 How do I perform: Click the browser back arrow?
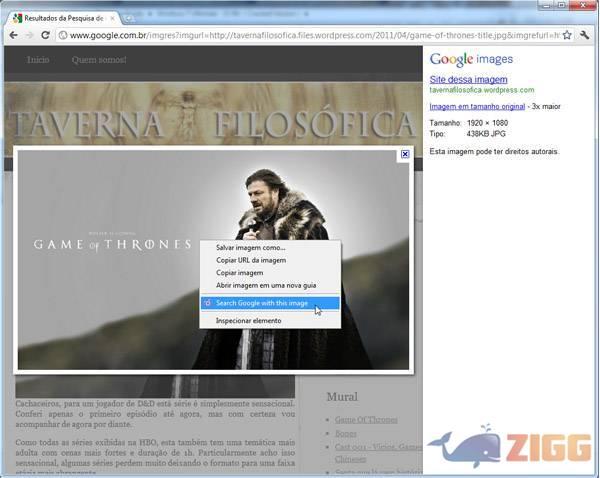click(13, 35)
